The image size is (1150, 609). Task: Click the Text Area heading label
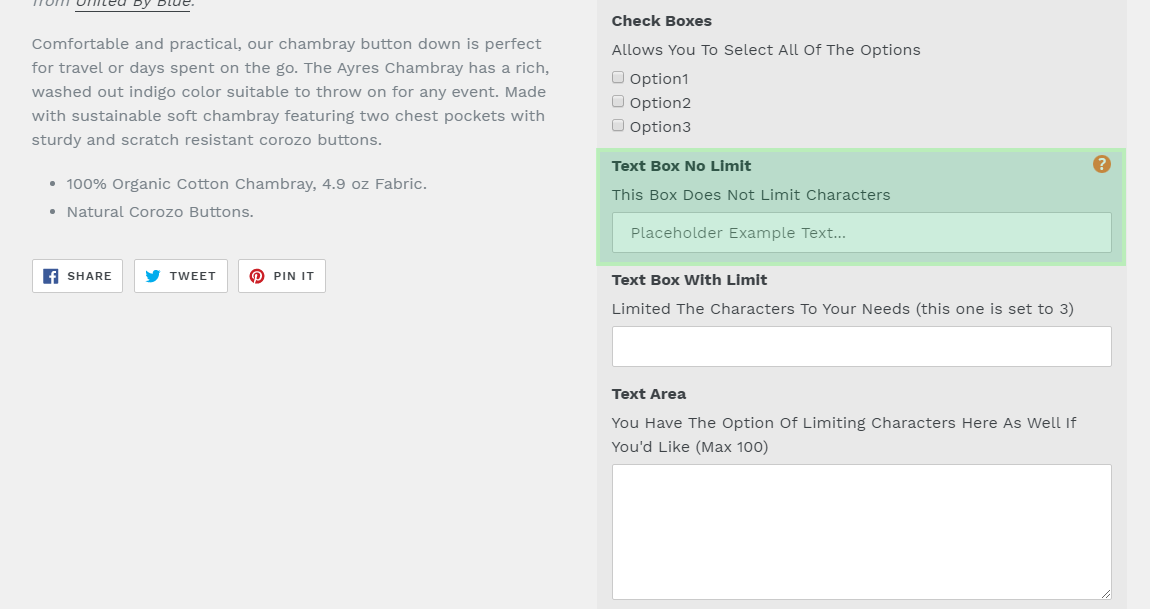649,394
